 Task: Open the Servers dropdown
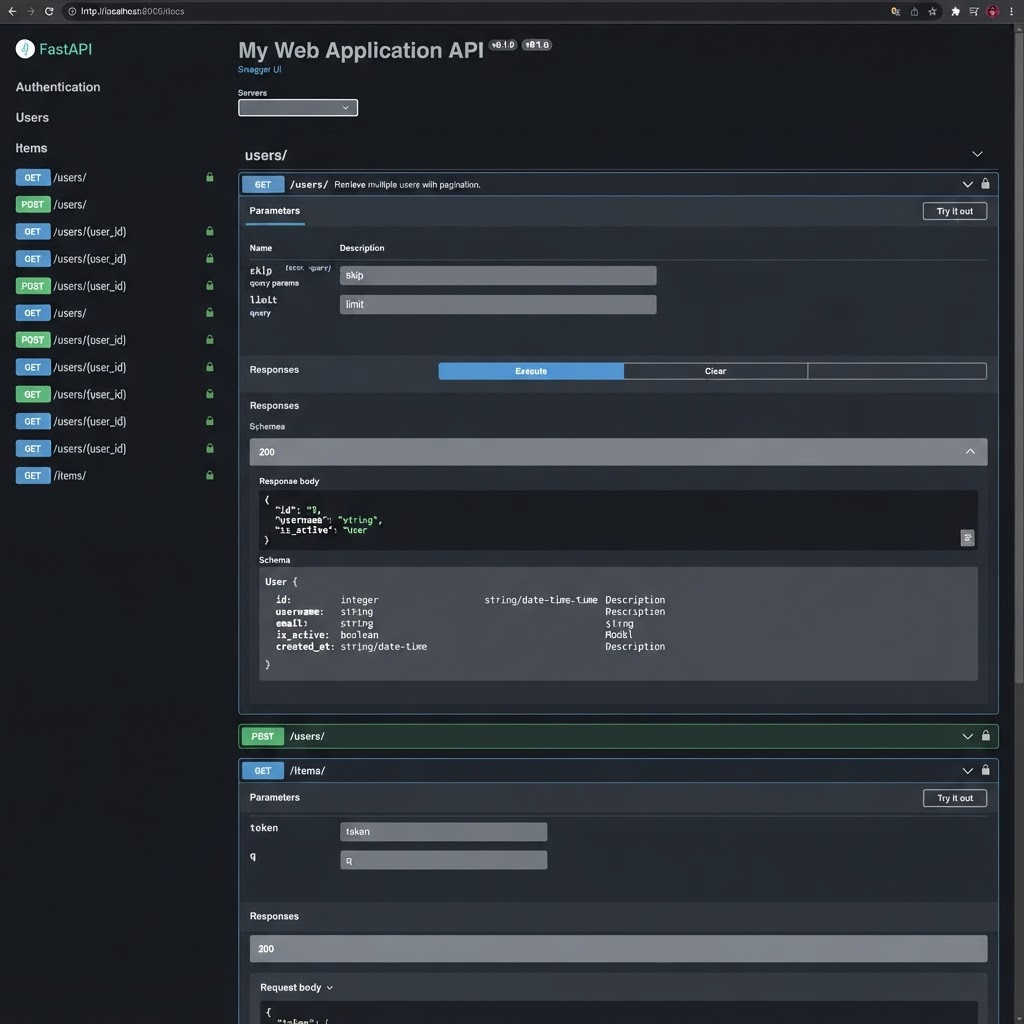click(x=298, y=108)
